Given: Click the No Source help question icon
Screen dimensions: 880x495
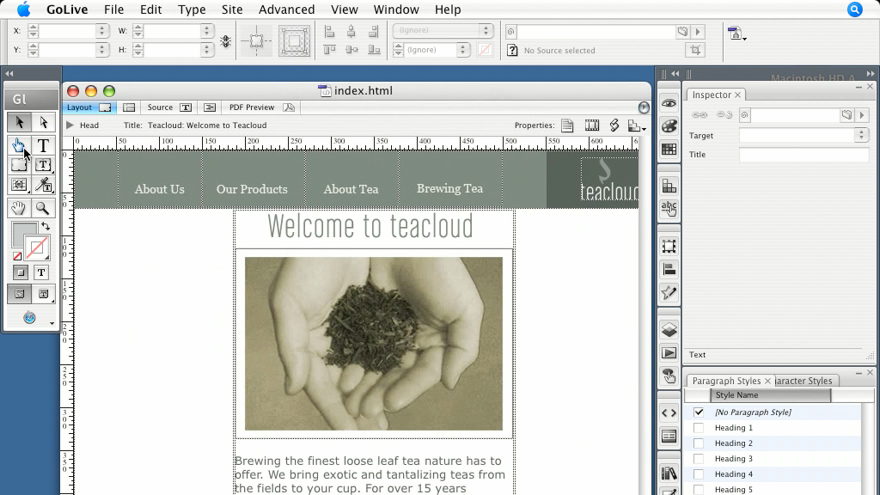Looking at the screenshot, I should (x=512, y=50).
